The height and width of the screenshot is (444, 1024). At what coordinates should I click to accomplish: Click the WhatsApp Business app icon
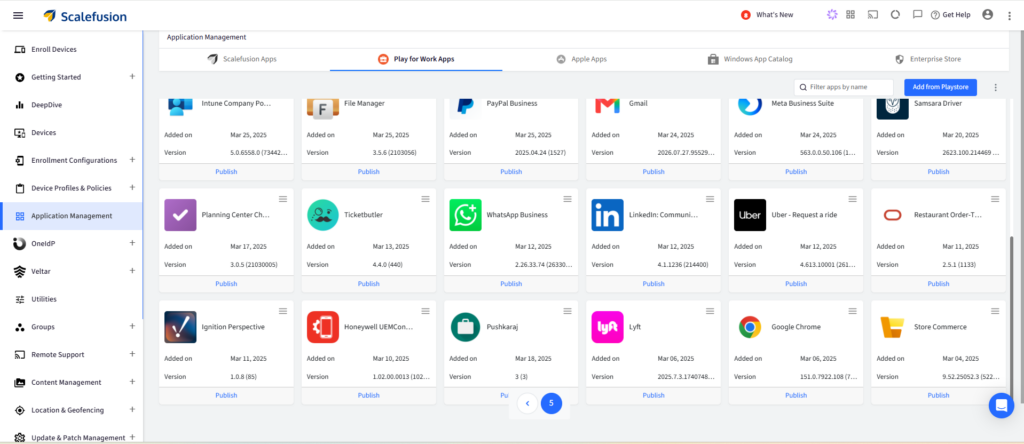(465, 215)
